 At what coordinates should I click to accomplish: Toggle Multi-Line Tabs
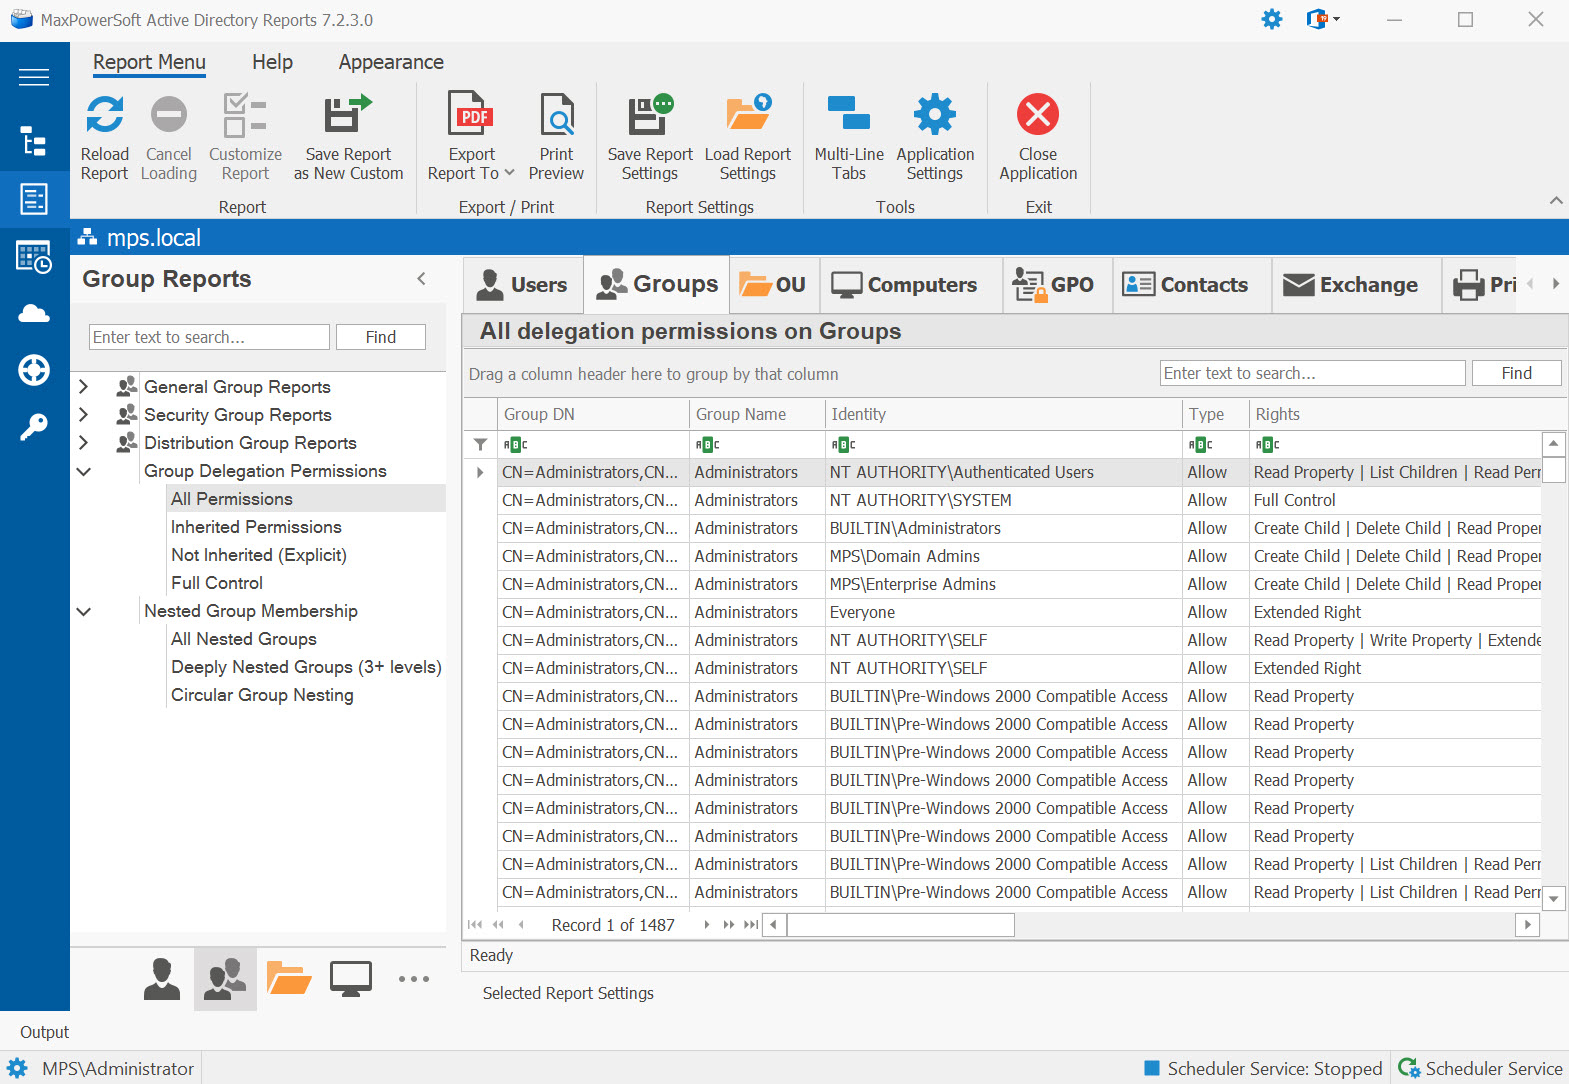point(849,137)
